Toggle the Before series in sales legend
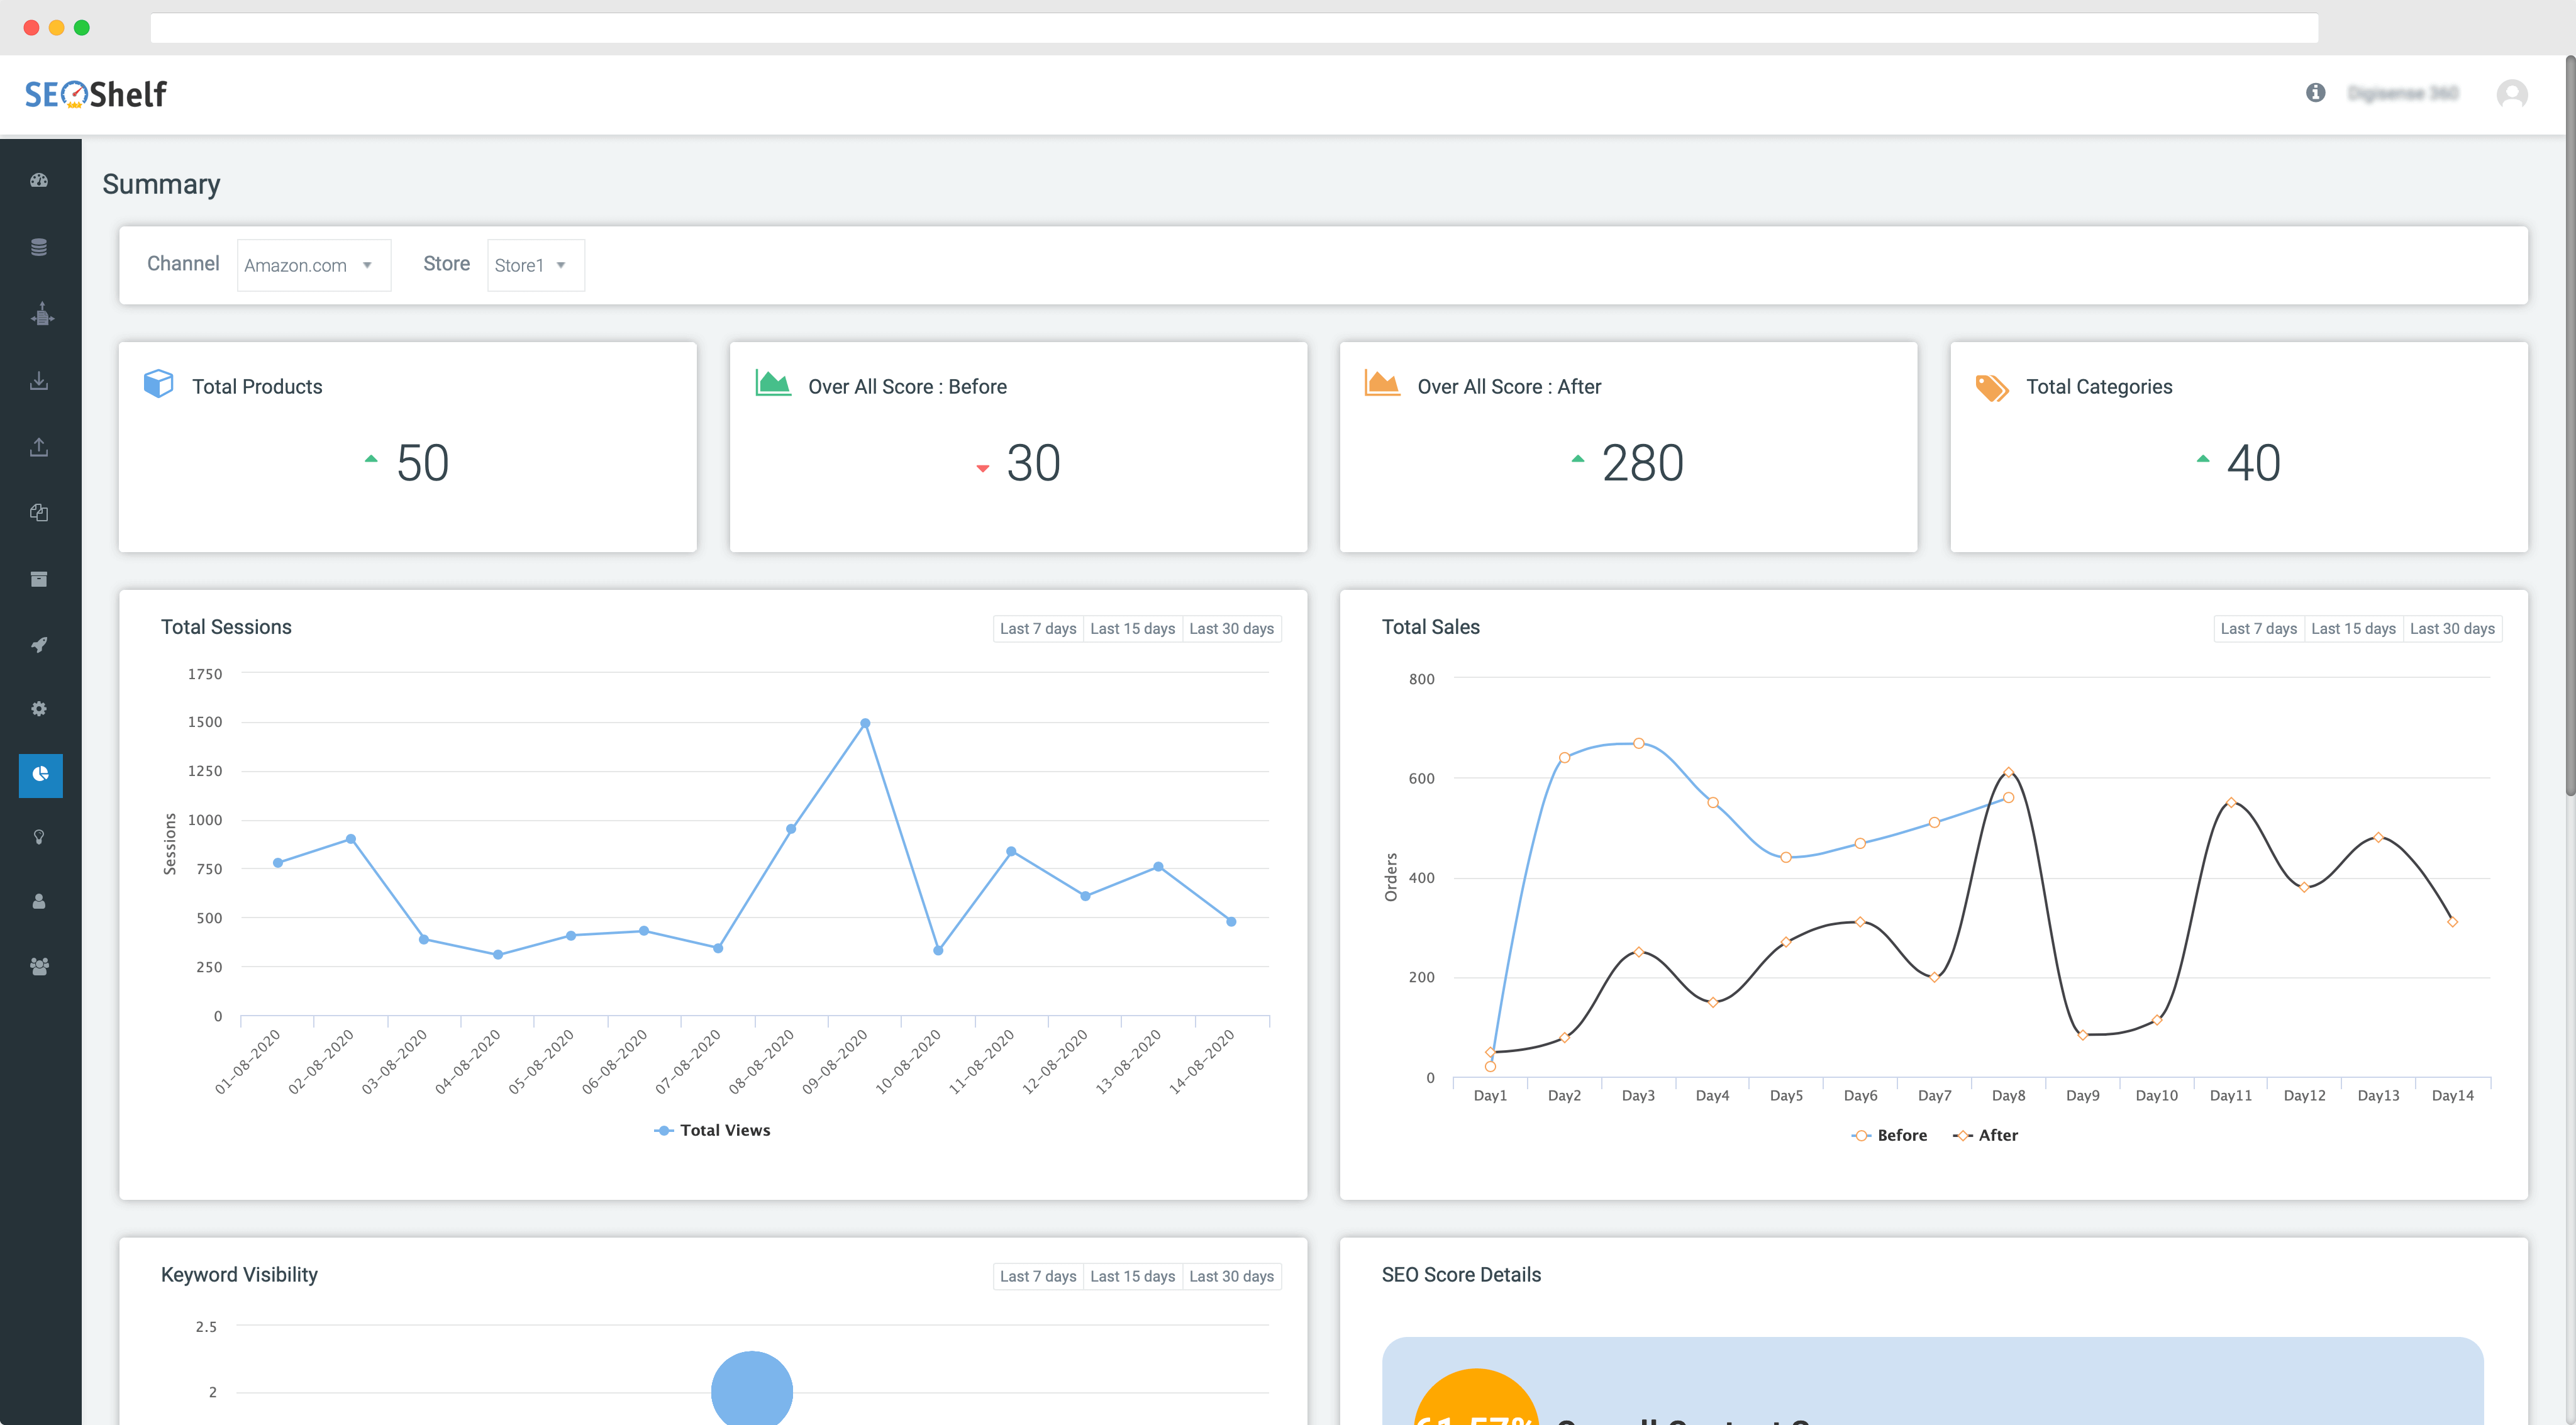Image resolution: width=2576 pixels, height=1425 pixels. (1889, 1135)
